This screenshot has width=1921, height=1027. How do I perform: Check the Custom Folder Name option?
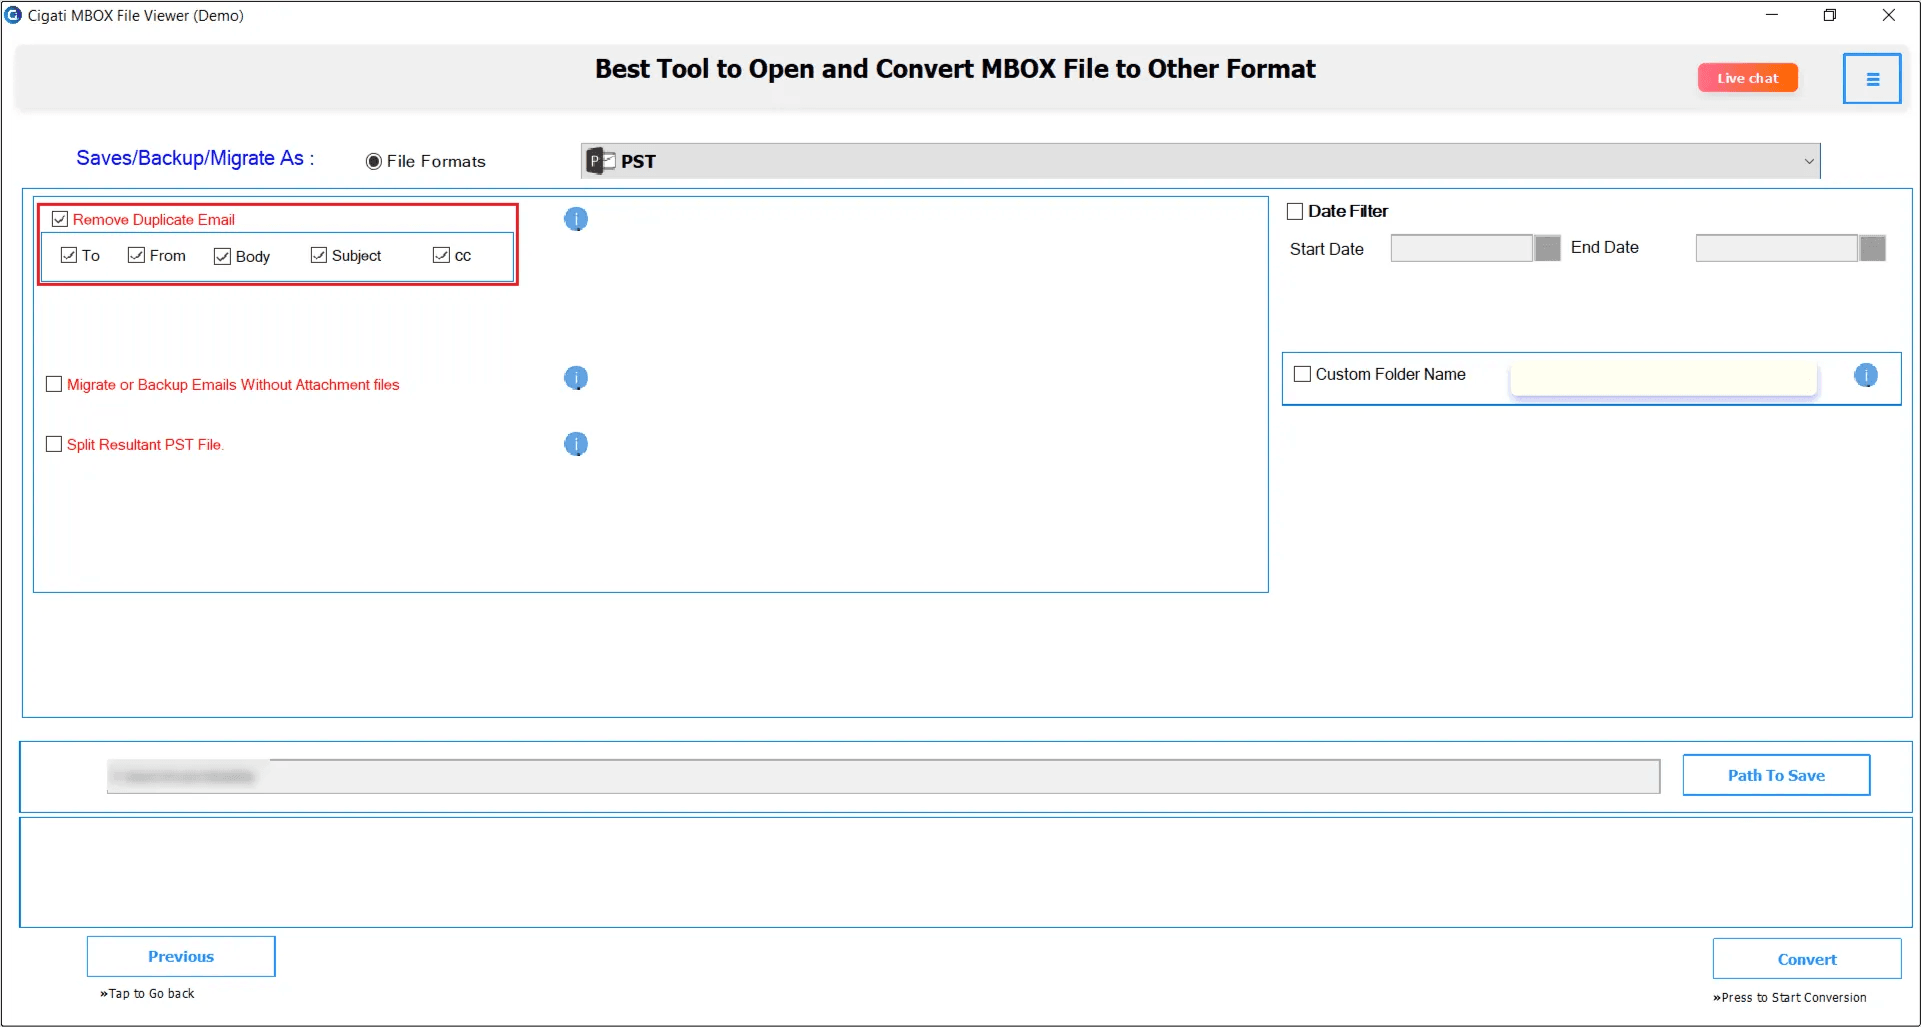1302,374
